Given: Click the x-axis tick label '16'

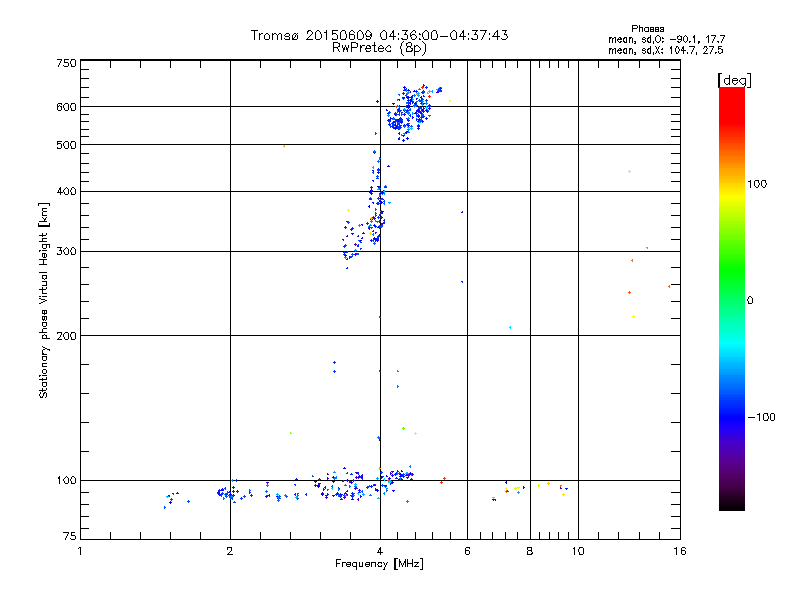Looking at the screenshot, I should [x=680, y=551].
